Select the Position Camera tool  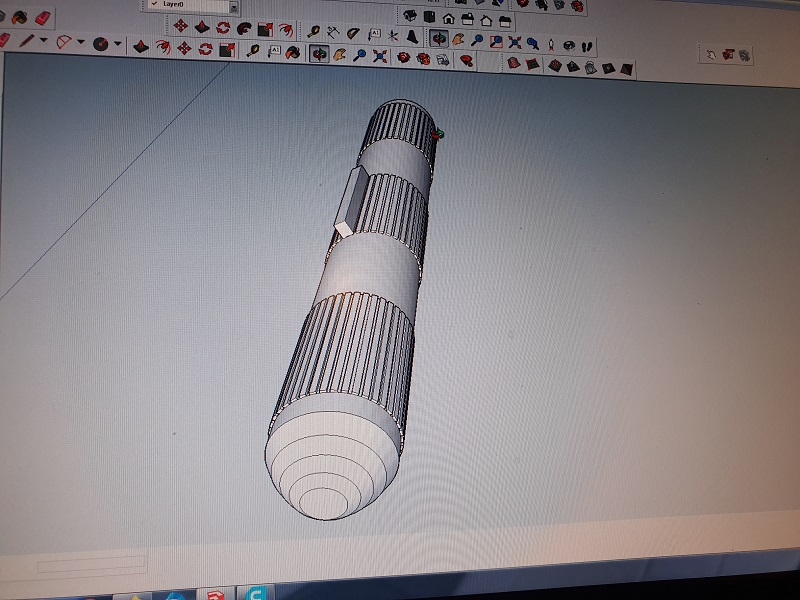click(x=550, y=44)
